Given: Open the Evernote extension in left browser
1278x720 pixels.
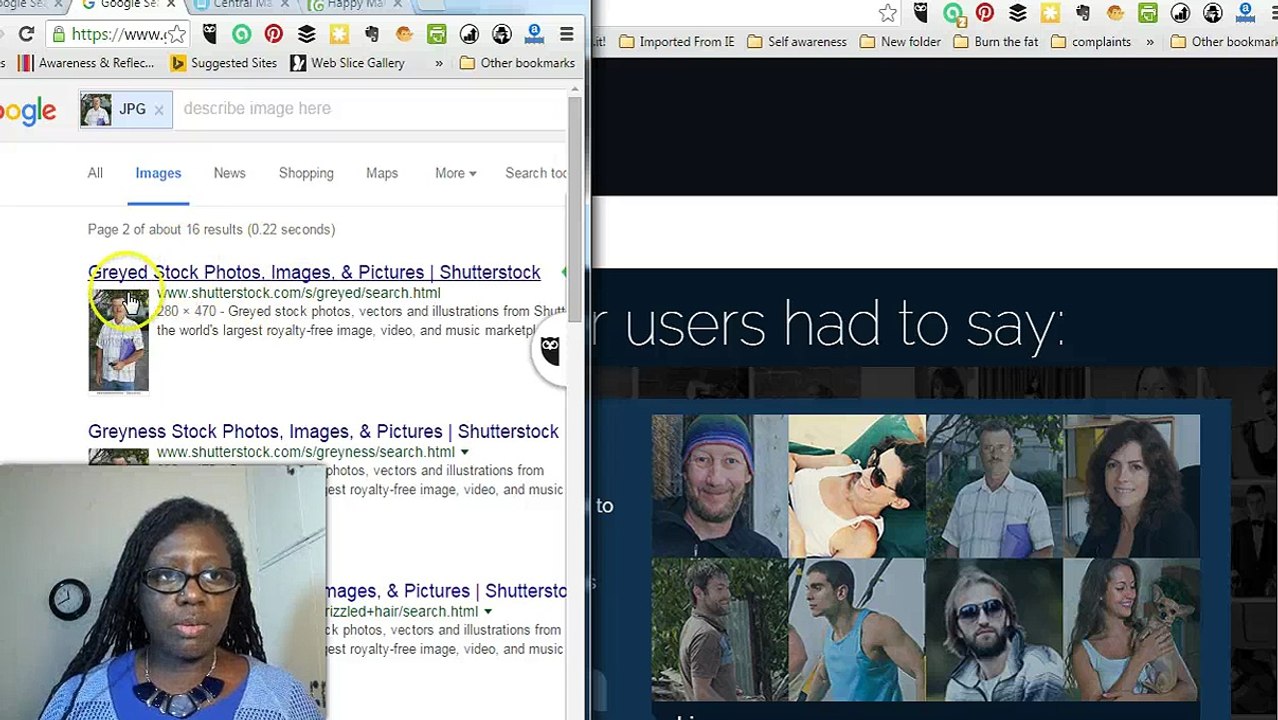Looking at the screenshot, I should click(371, 34).
